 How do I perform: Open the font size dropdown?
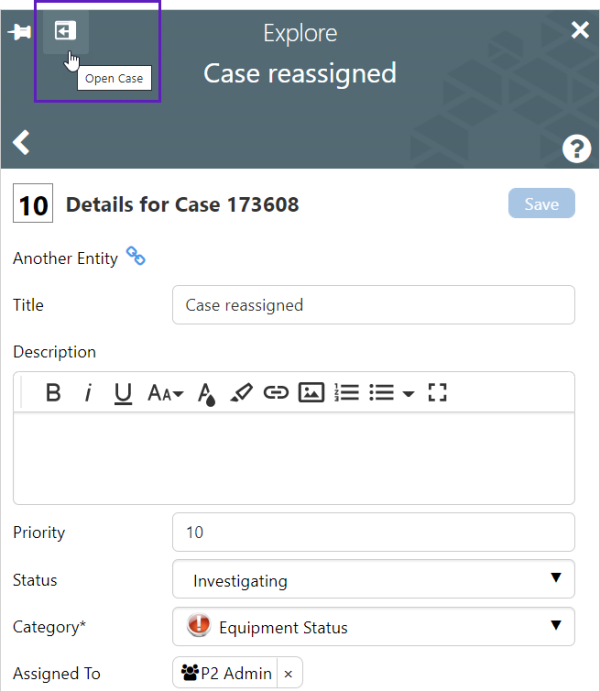click(x=165, y=393)
